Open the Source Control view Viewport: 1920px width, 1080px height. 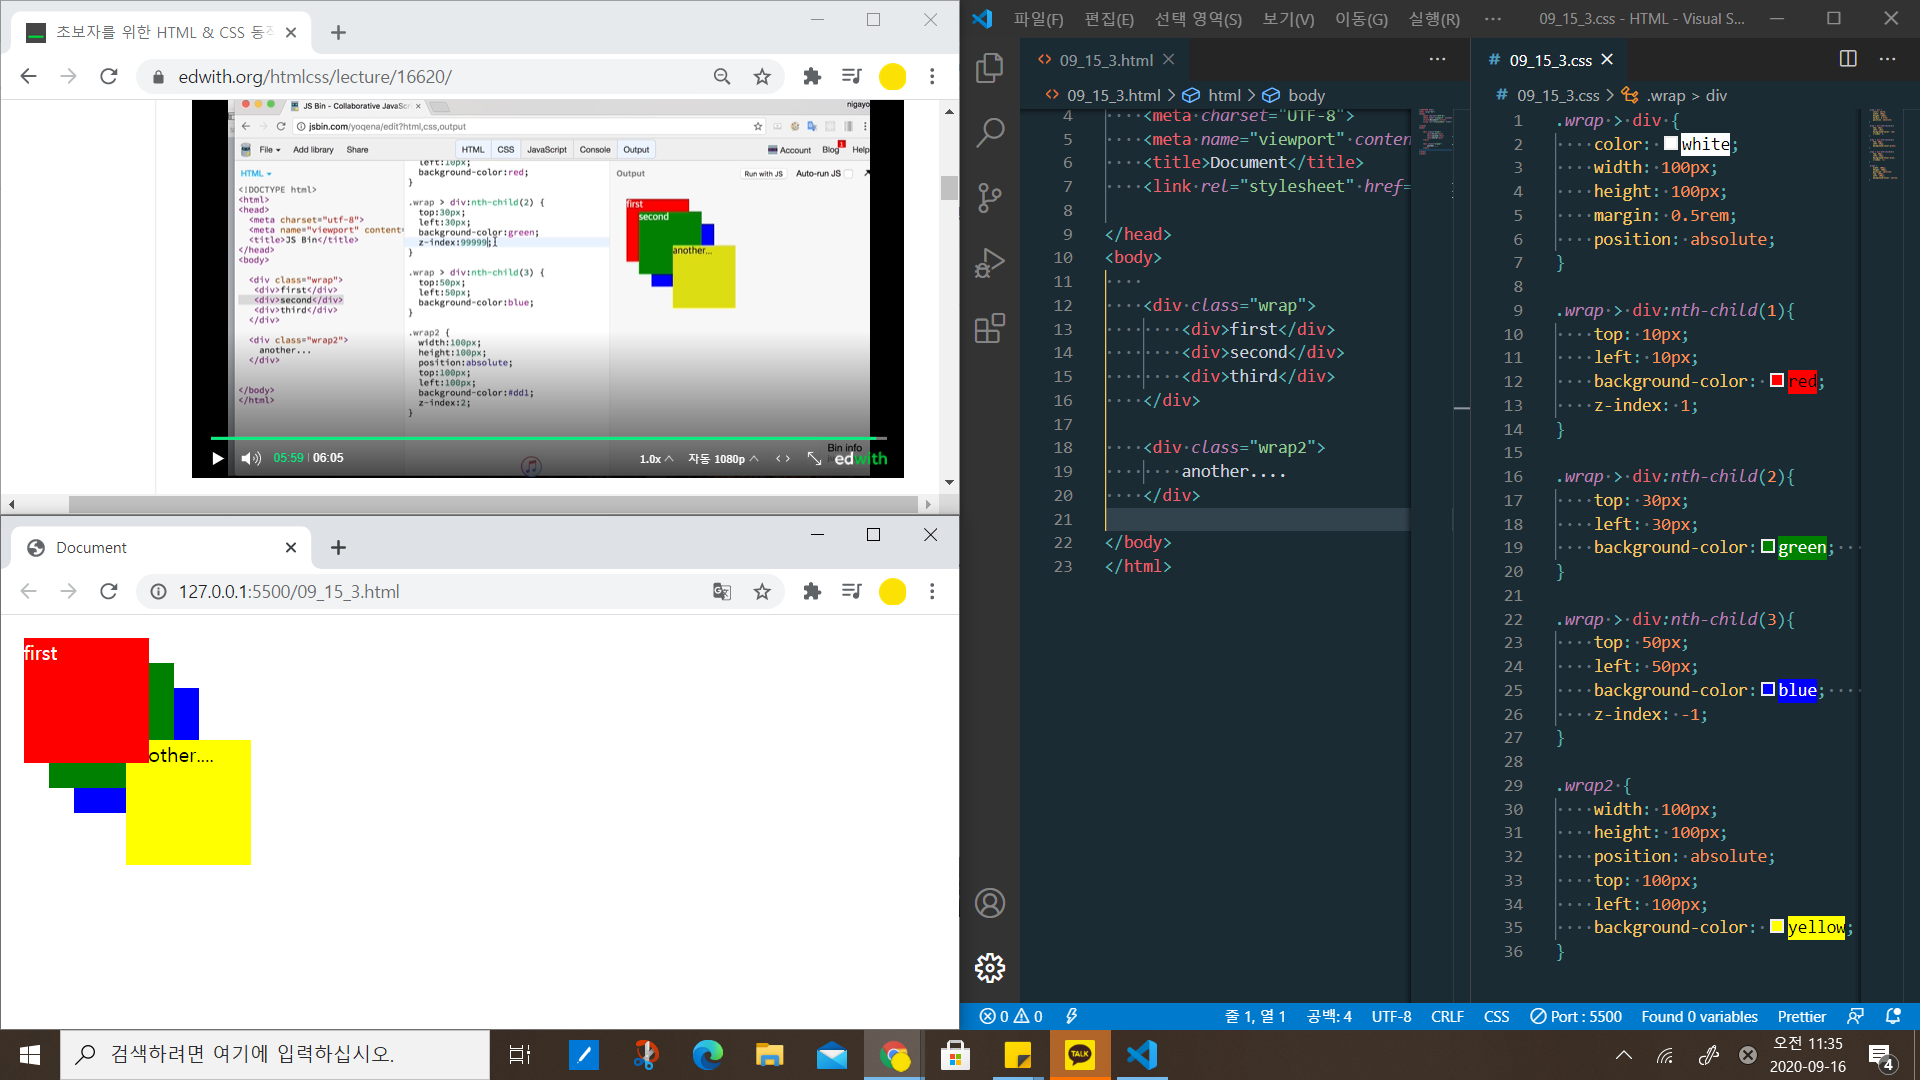(990, 197)
